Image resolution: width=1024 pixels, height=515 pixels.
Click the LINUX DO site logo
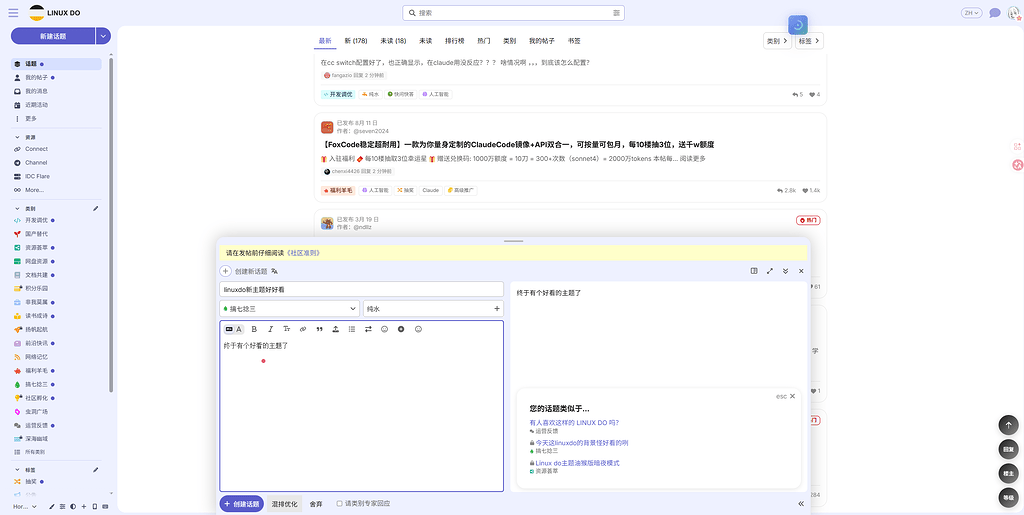pyautogui.click(x=56, y=12)
